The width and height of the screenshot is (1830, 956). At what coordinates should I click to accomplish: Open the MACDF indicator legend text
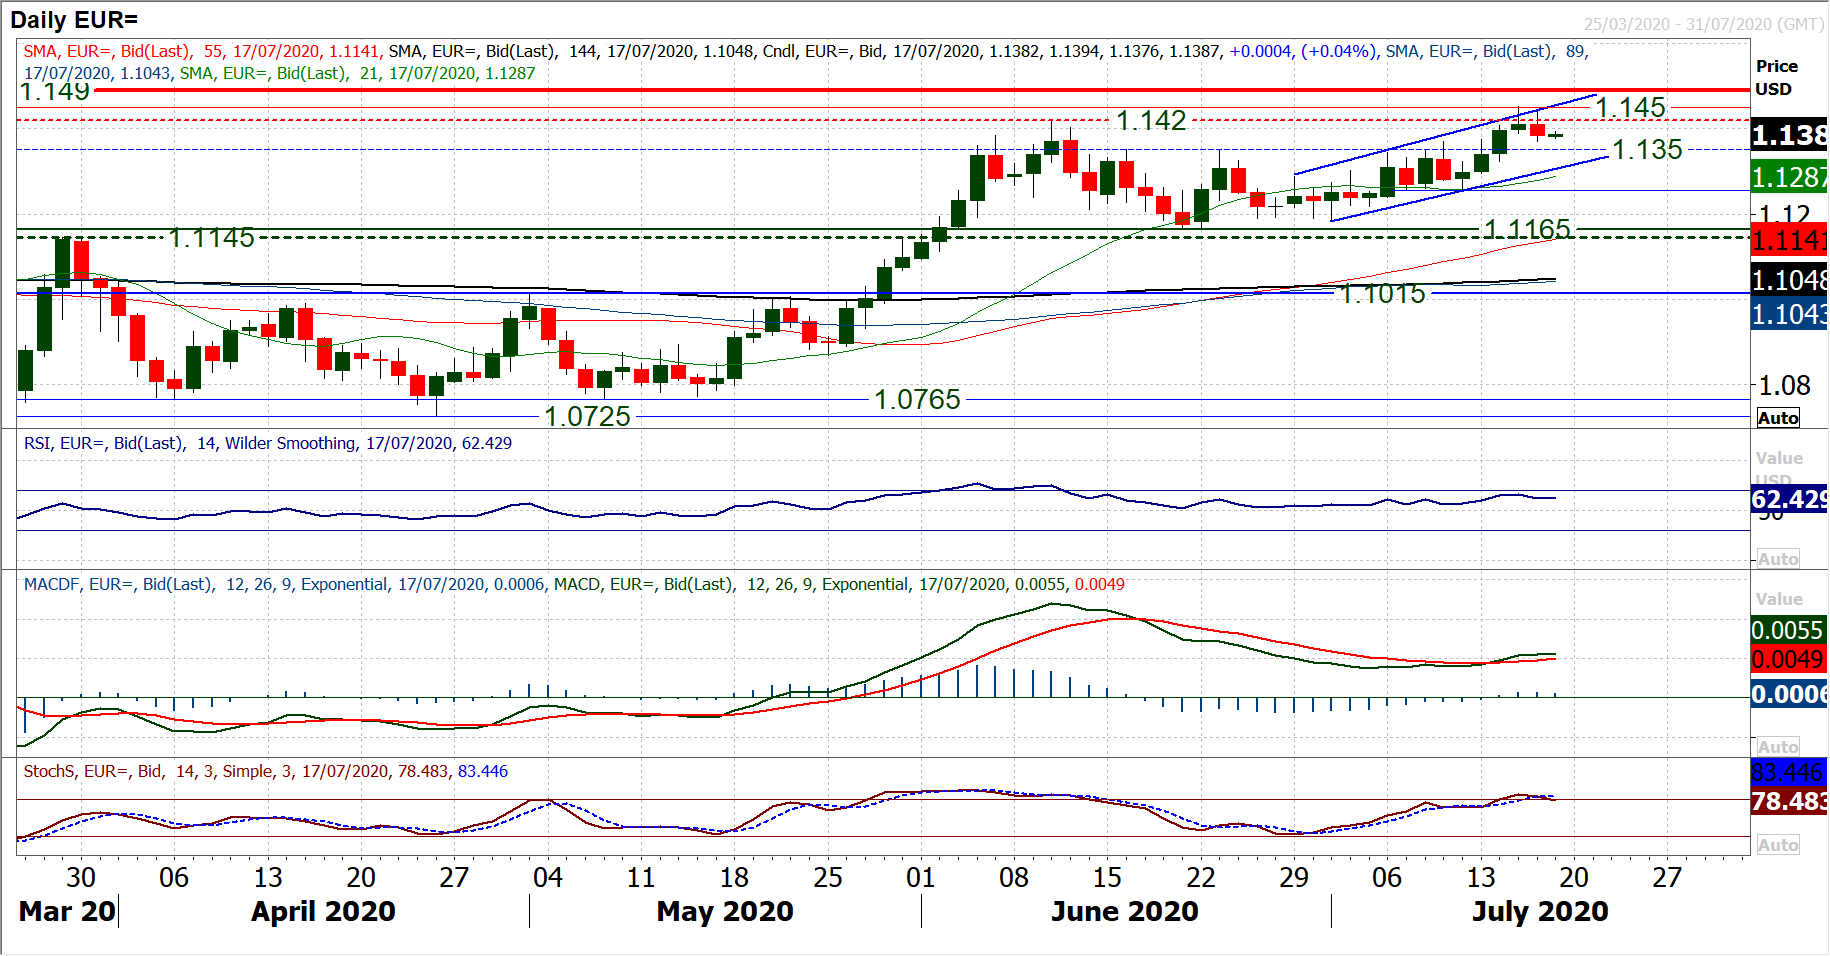[573, 584]
